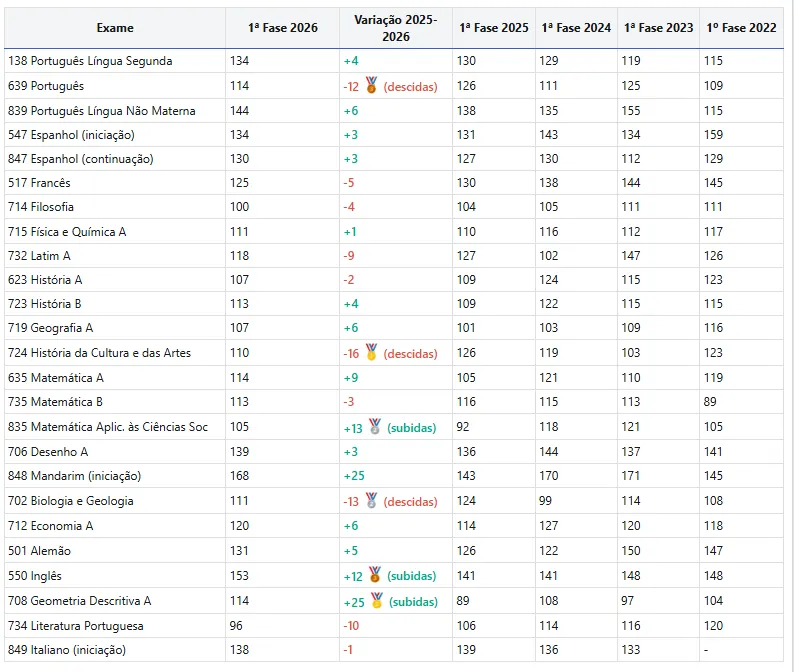Click the 1ª Fase 2026 column header
The image size is (794, 672).
pos(283,28)
